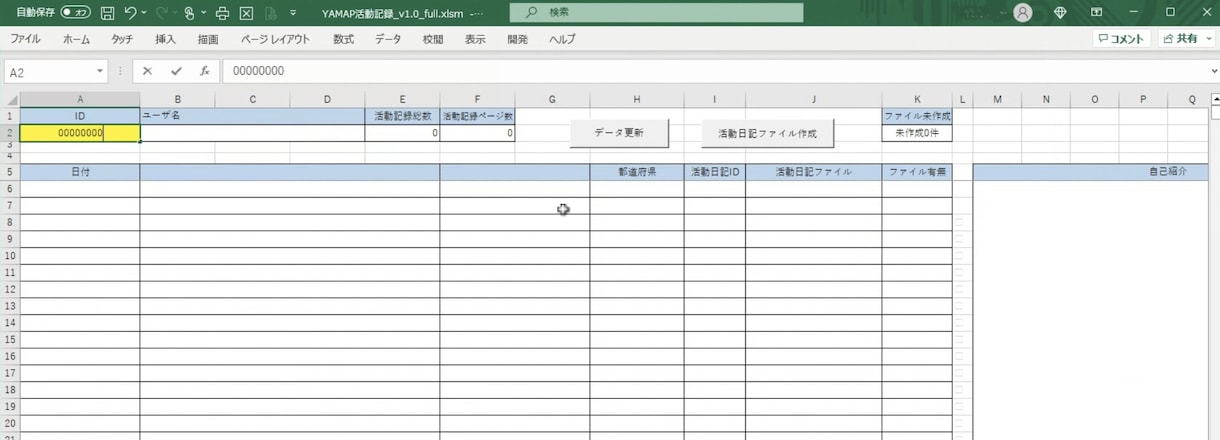1220x440 pixels.
Task: Switch to the 表示 ribbon tab
Action: point(475,39)
